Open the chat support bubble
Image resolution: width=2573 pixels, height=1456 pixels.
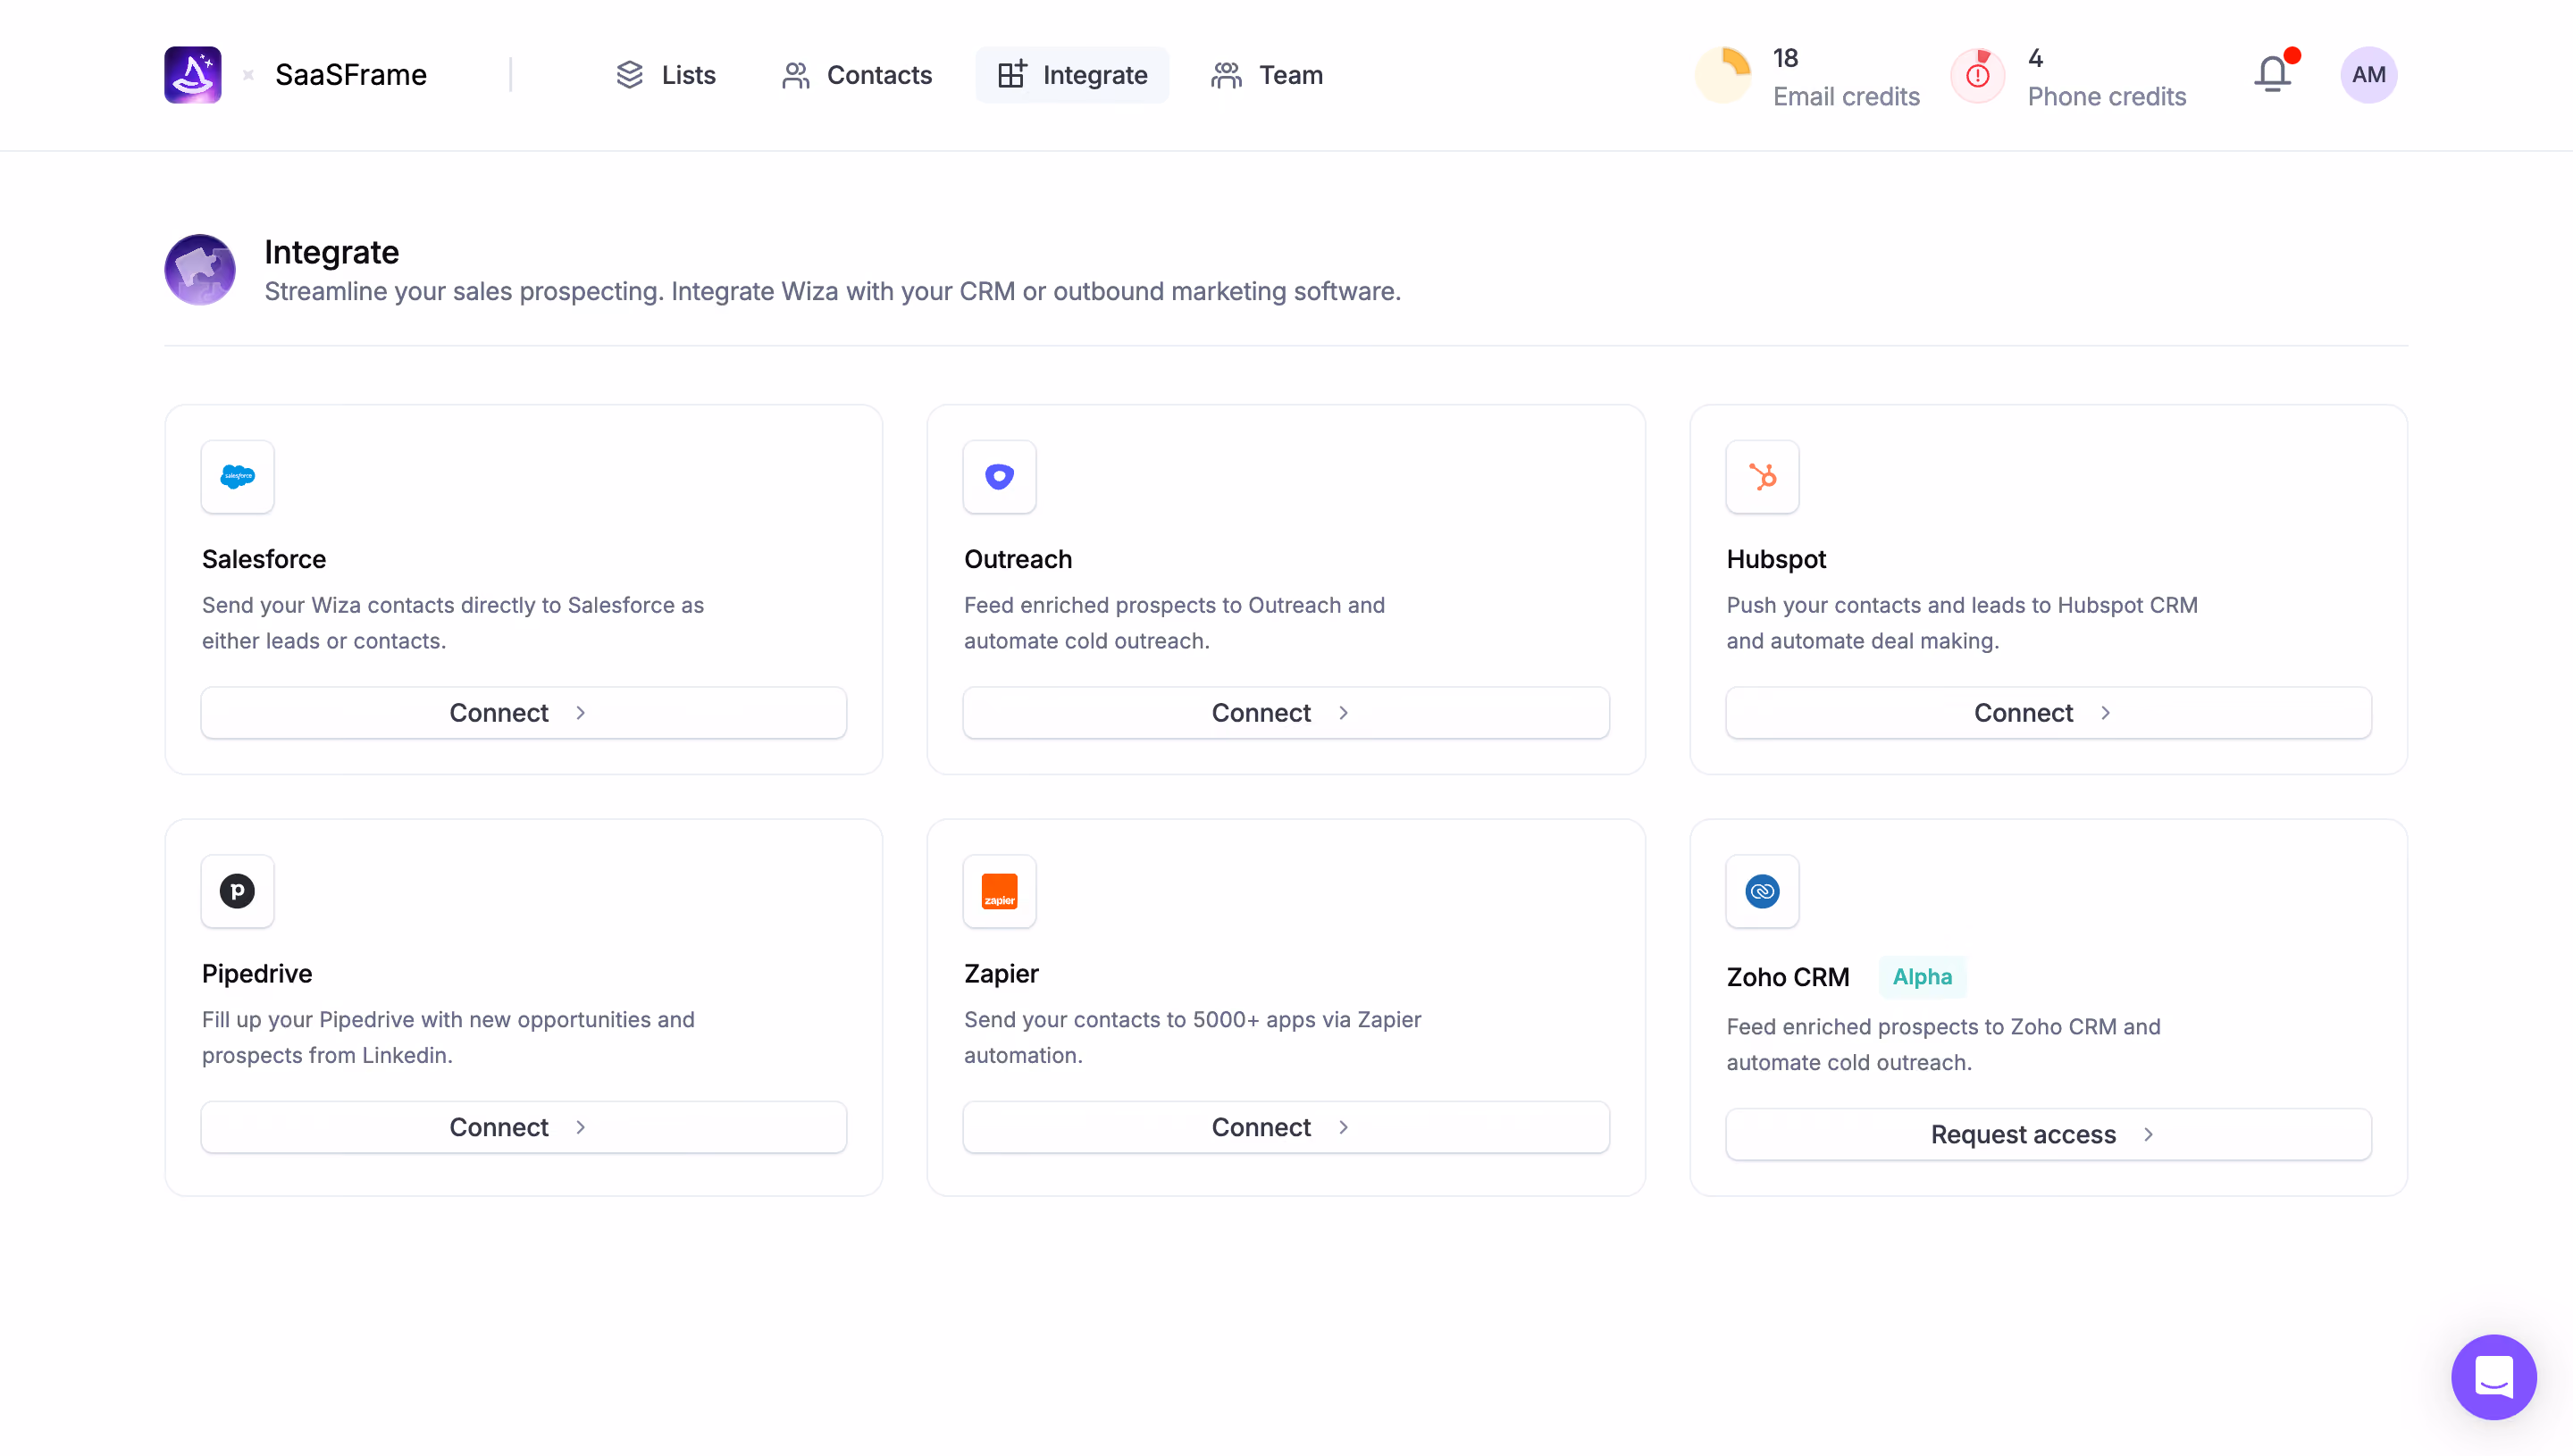point(2493,1377)
